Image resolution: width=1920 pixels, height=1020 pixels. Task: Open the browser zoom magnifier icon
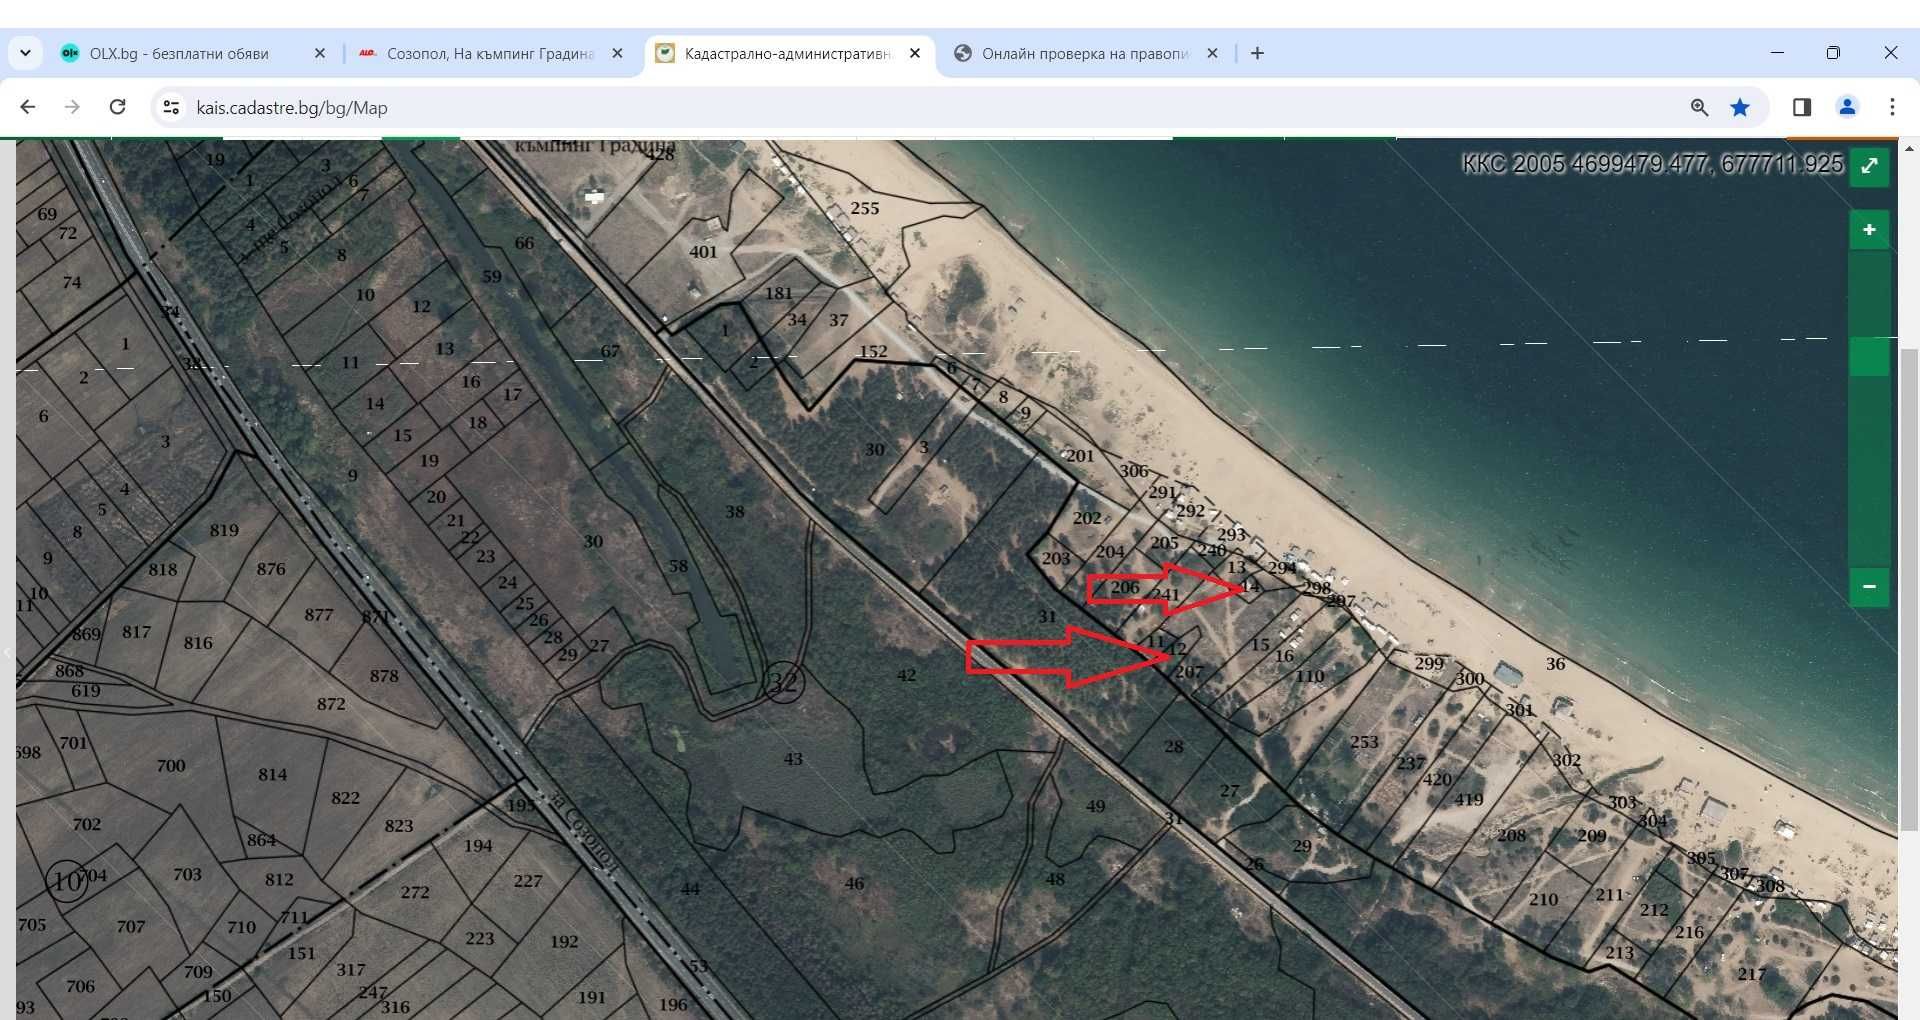pos(1699,107)
